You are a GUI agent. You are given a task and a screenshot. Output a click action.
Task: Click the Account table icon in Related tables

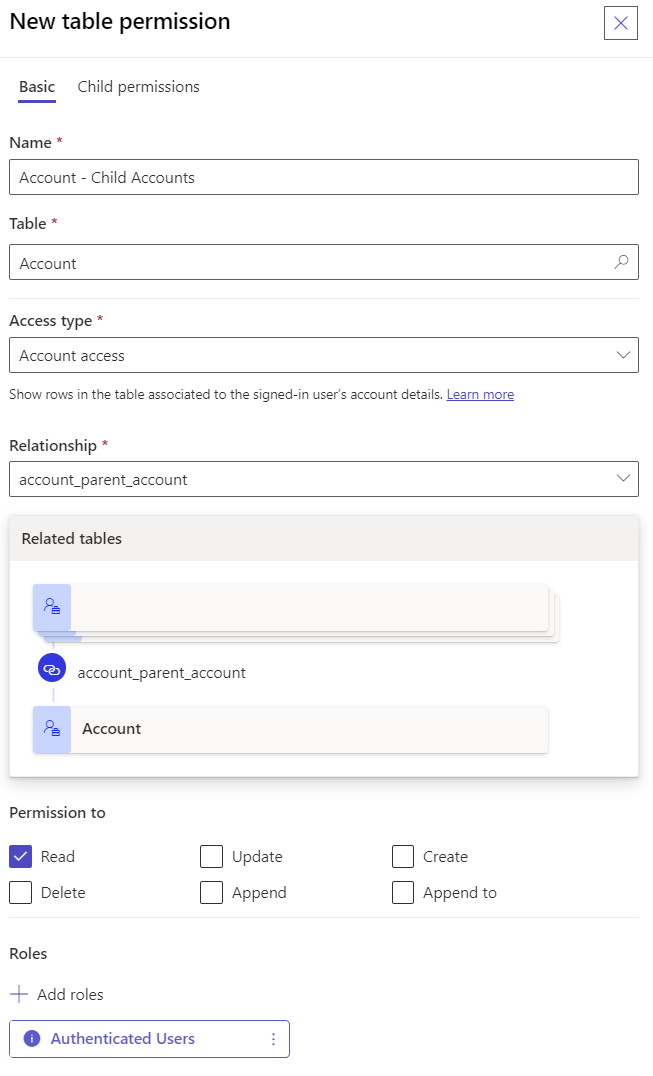coord(51,729)
